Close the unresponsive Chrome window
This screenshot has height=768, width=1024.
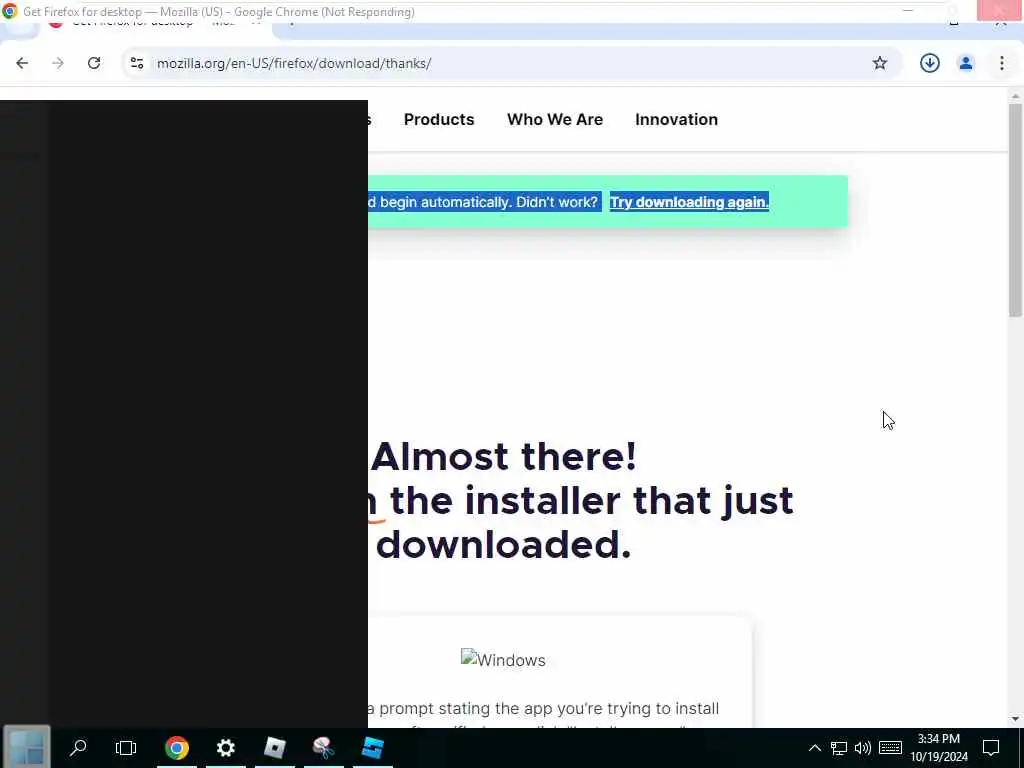click(1000, 11)
